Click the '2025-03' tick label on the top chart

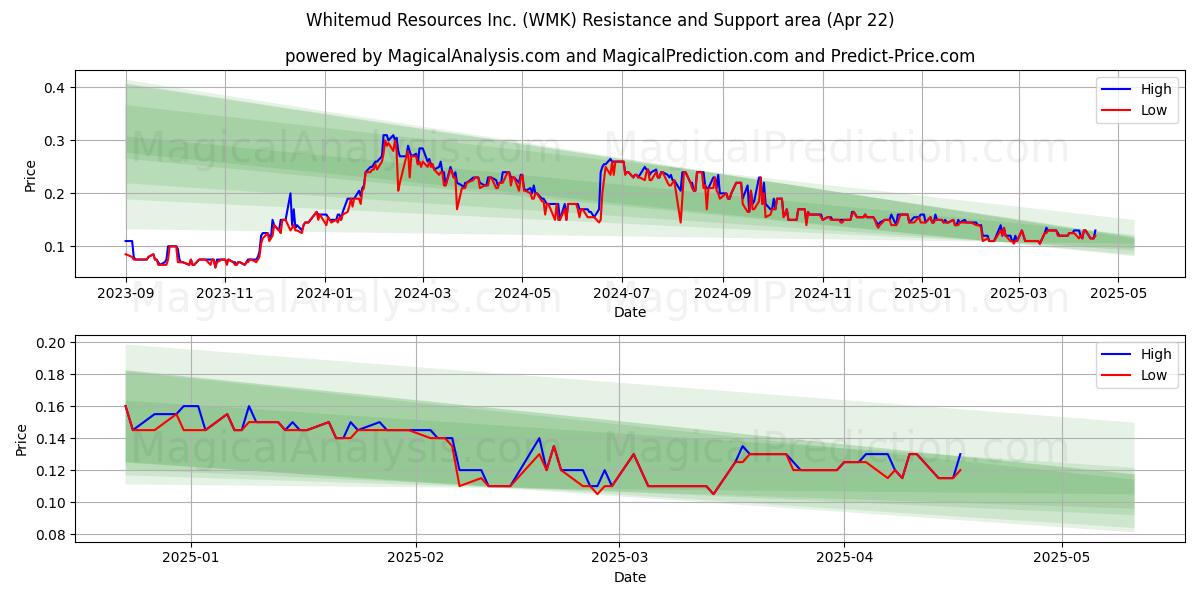1019,294
